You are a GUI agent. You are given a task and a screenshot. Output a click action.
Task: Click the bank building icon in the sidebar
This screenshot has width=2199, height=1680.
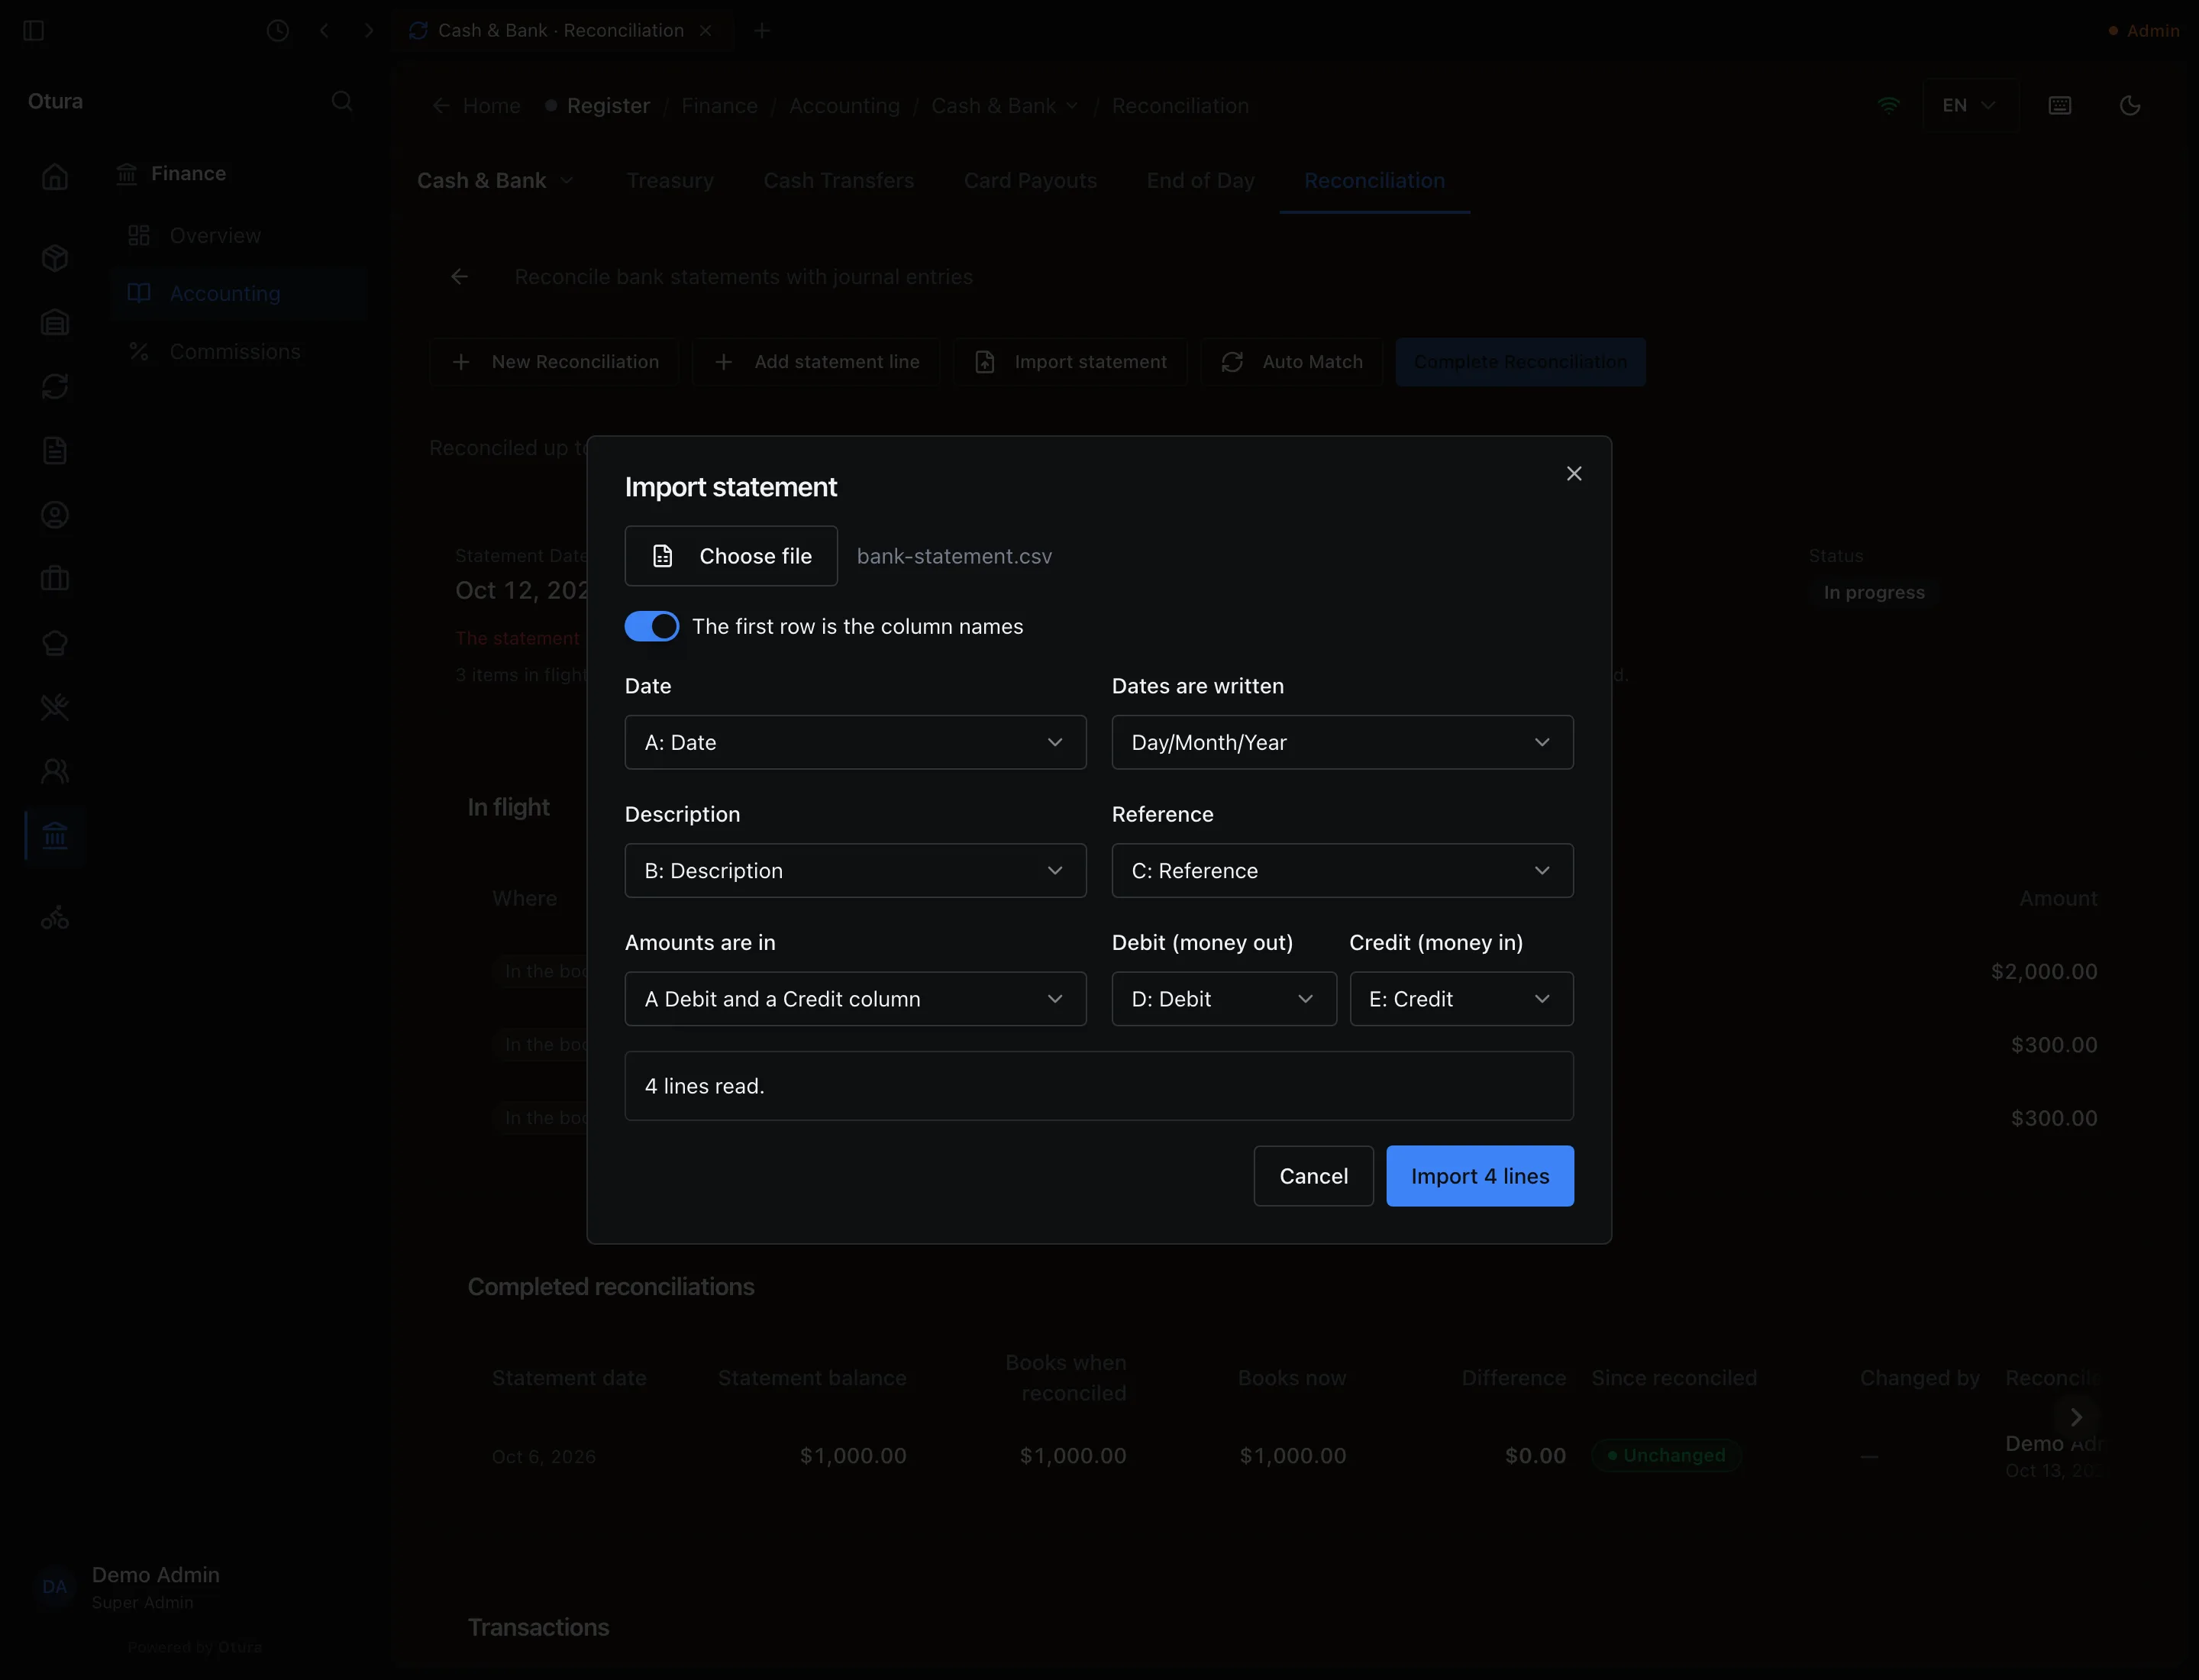point(55,835)
